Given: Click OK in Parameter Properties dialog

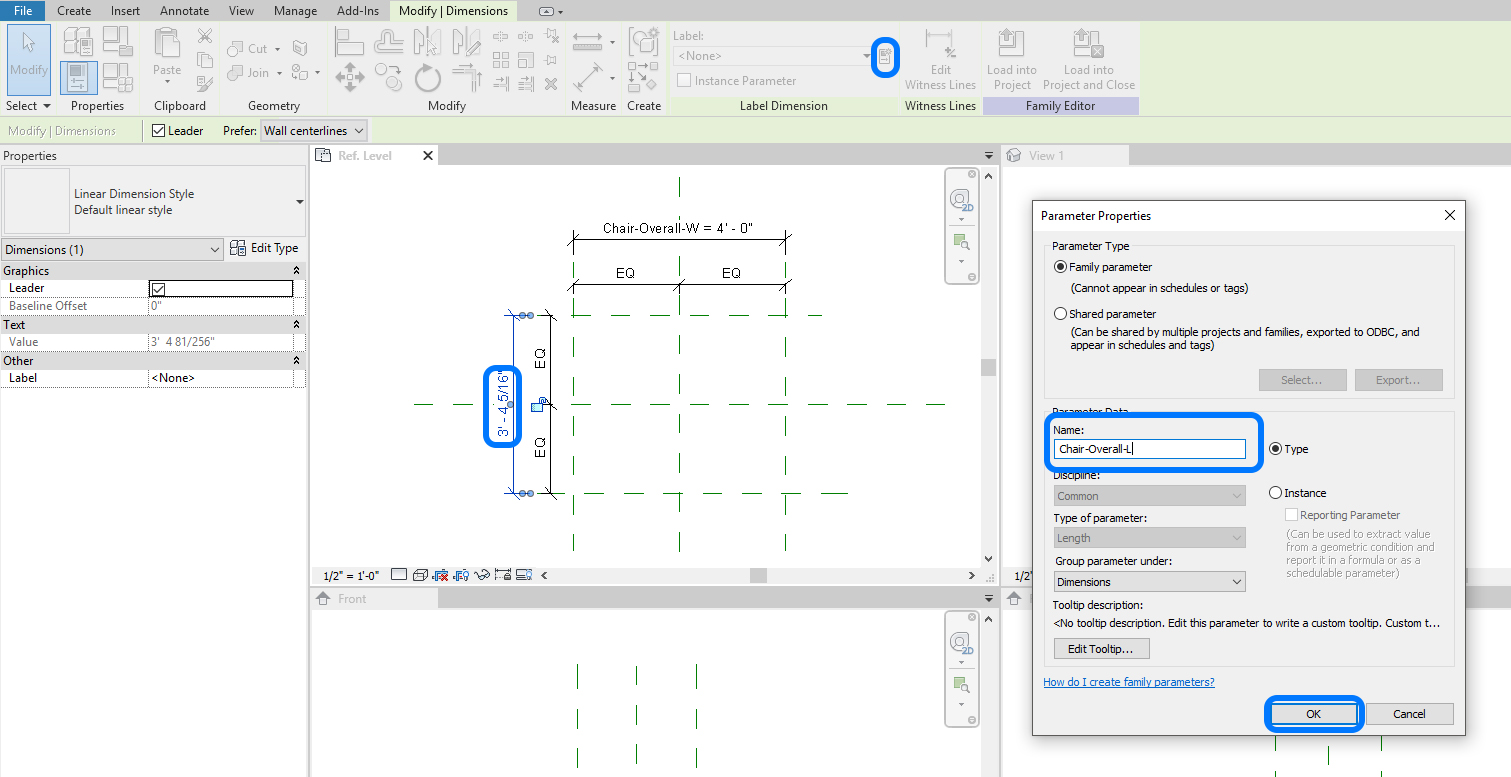Looking at the screenshot, I should [1313, 714].
